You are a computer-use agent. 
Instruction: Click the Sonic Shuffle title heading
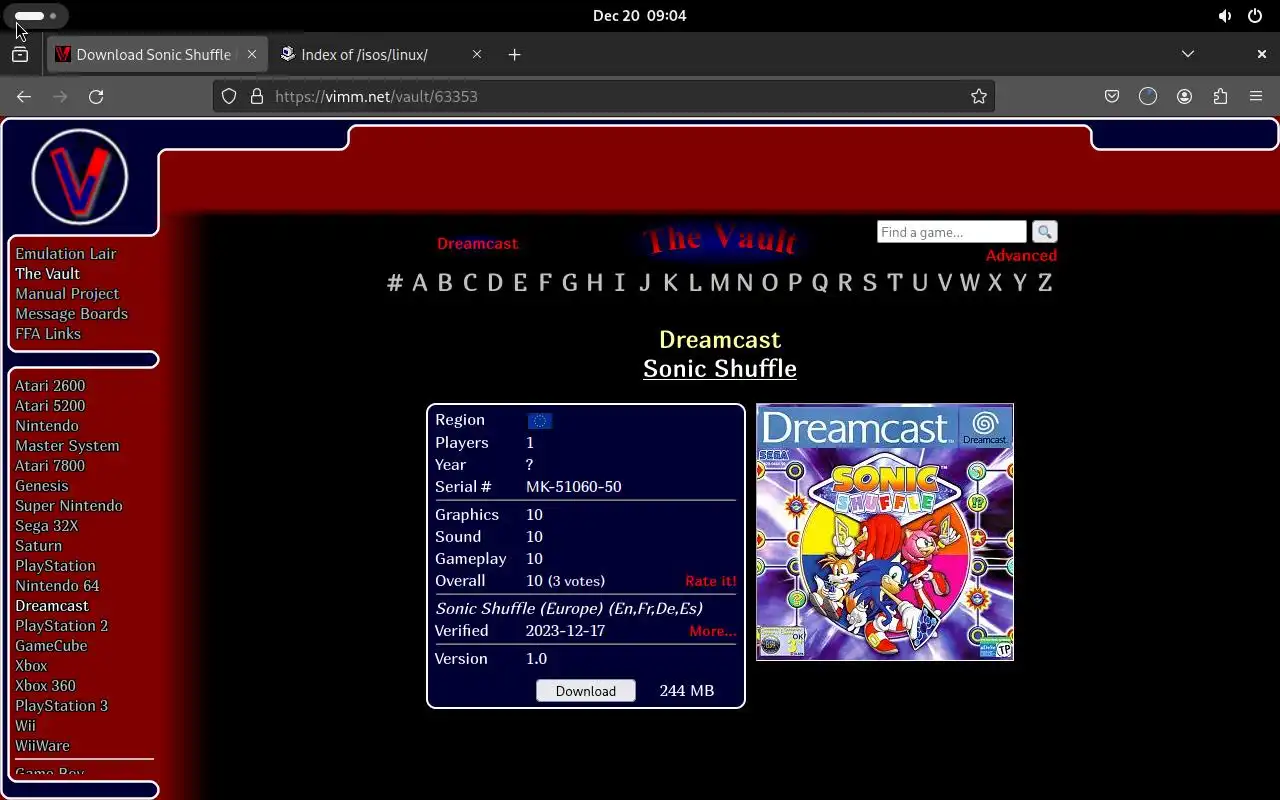720,368
